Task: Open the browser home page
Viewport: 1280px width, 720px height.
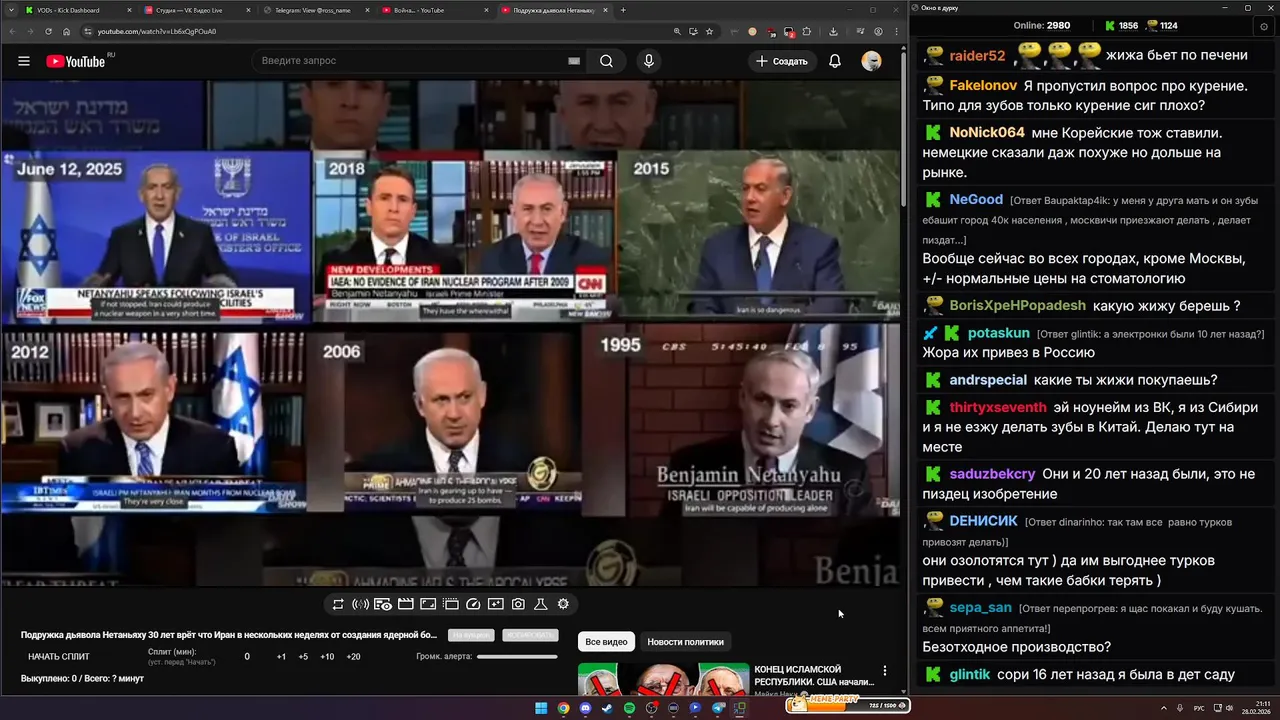Action: (x=67, y=31)
